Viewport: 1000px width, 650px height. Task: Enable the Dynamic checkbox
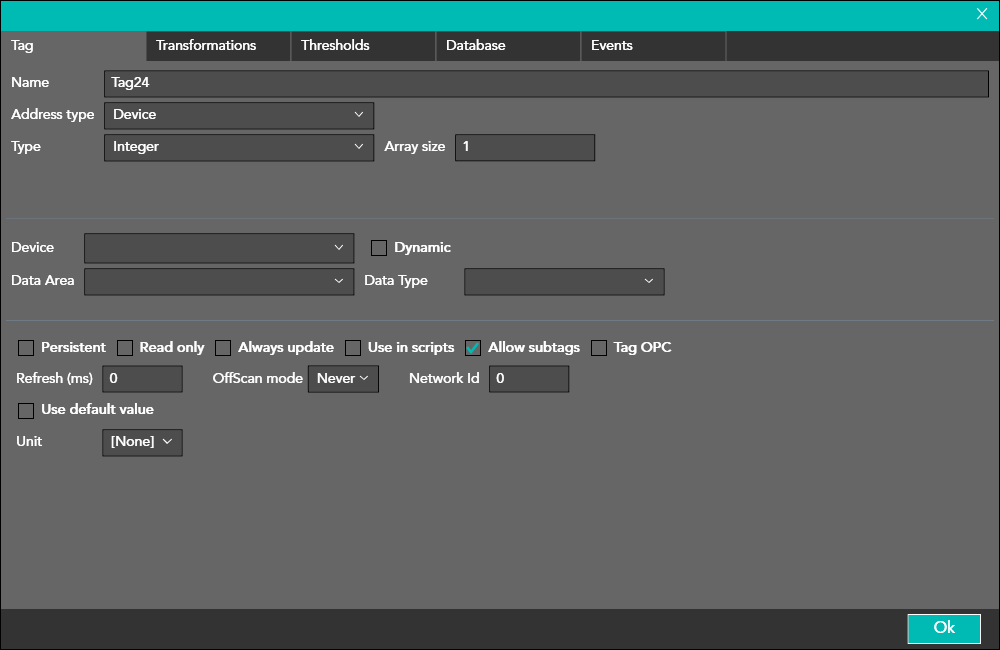(x=379, y=248)
